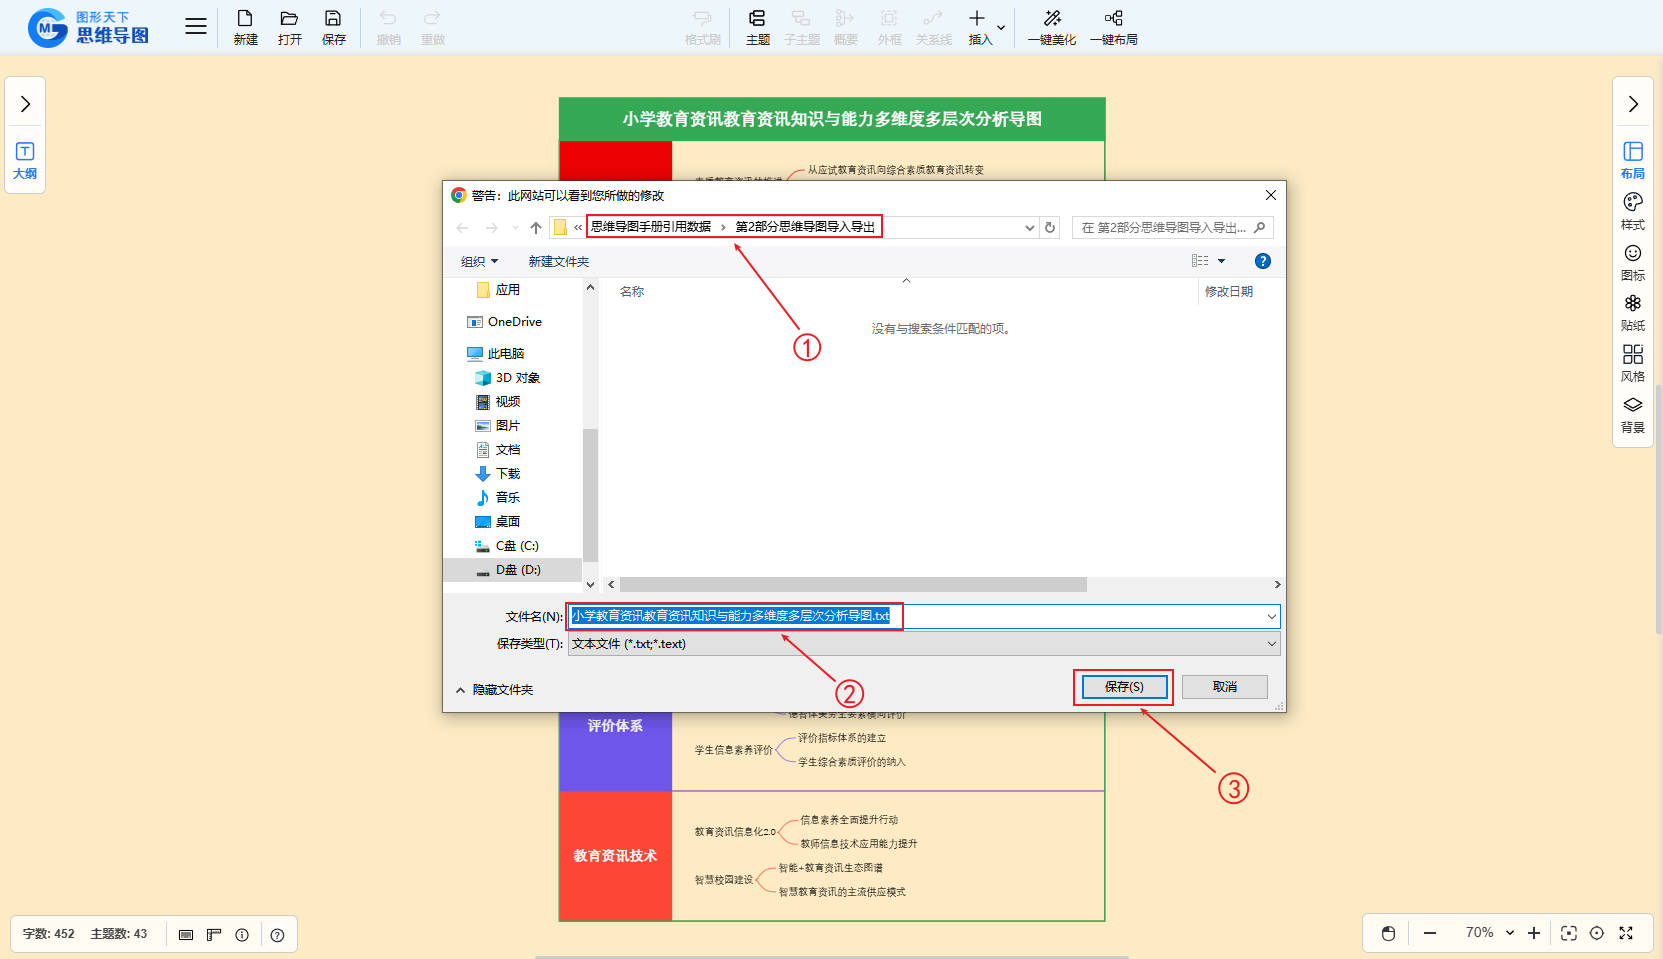This screenshot has height=959, width=1663.
Task: Toggle Hide Folders in save dialog
Action: tap(495, 690)
